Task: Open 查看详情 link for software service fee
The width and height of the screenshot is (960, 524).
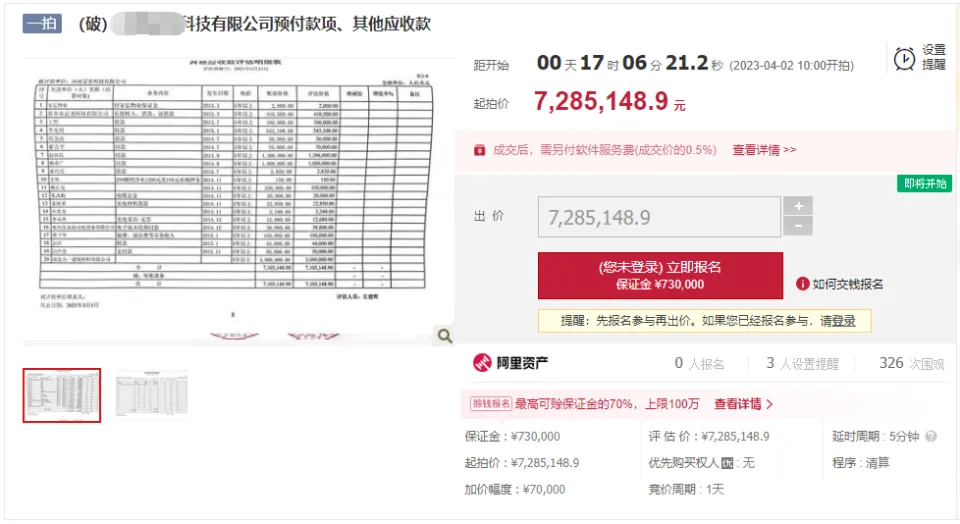Action: coord(764,150)
